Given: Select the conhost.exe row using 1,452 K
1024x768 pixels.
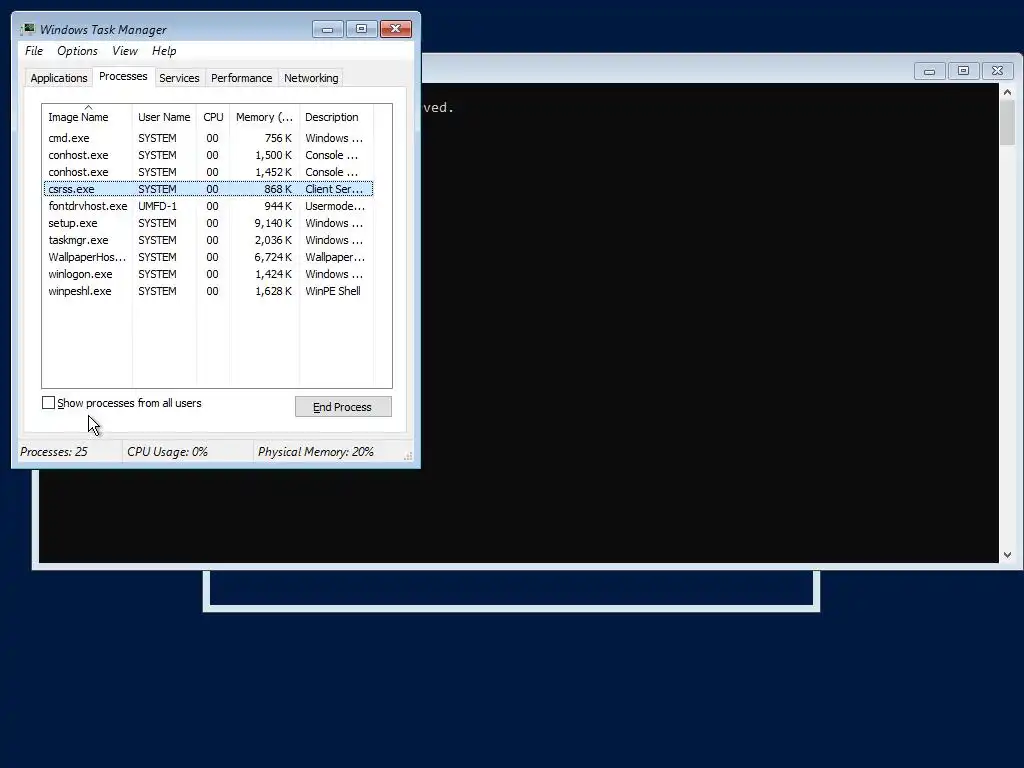Looking at the screenshot, I should (208, 172).
